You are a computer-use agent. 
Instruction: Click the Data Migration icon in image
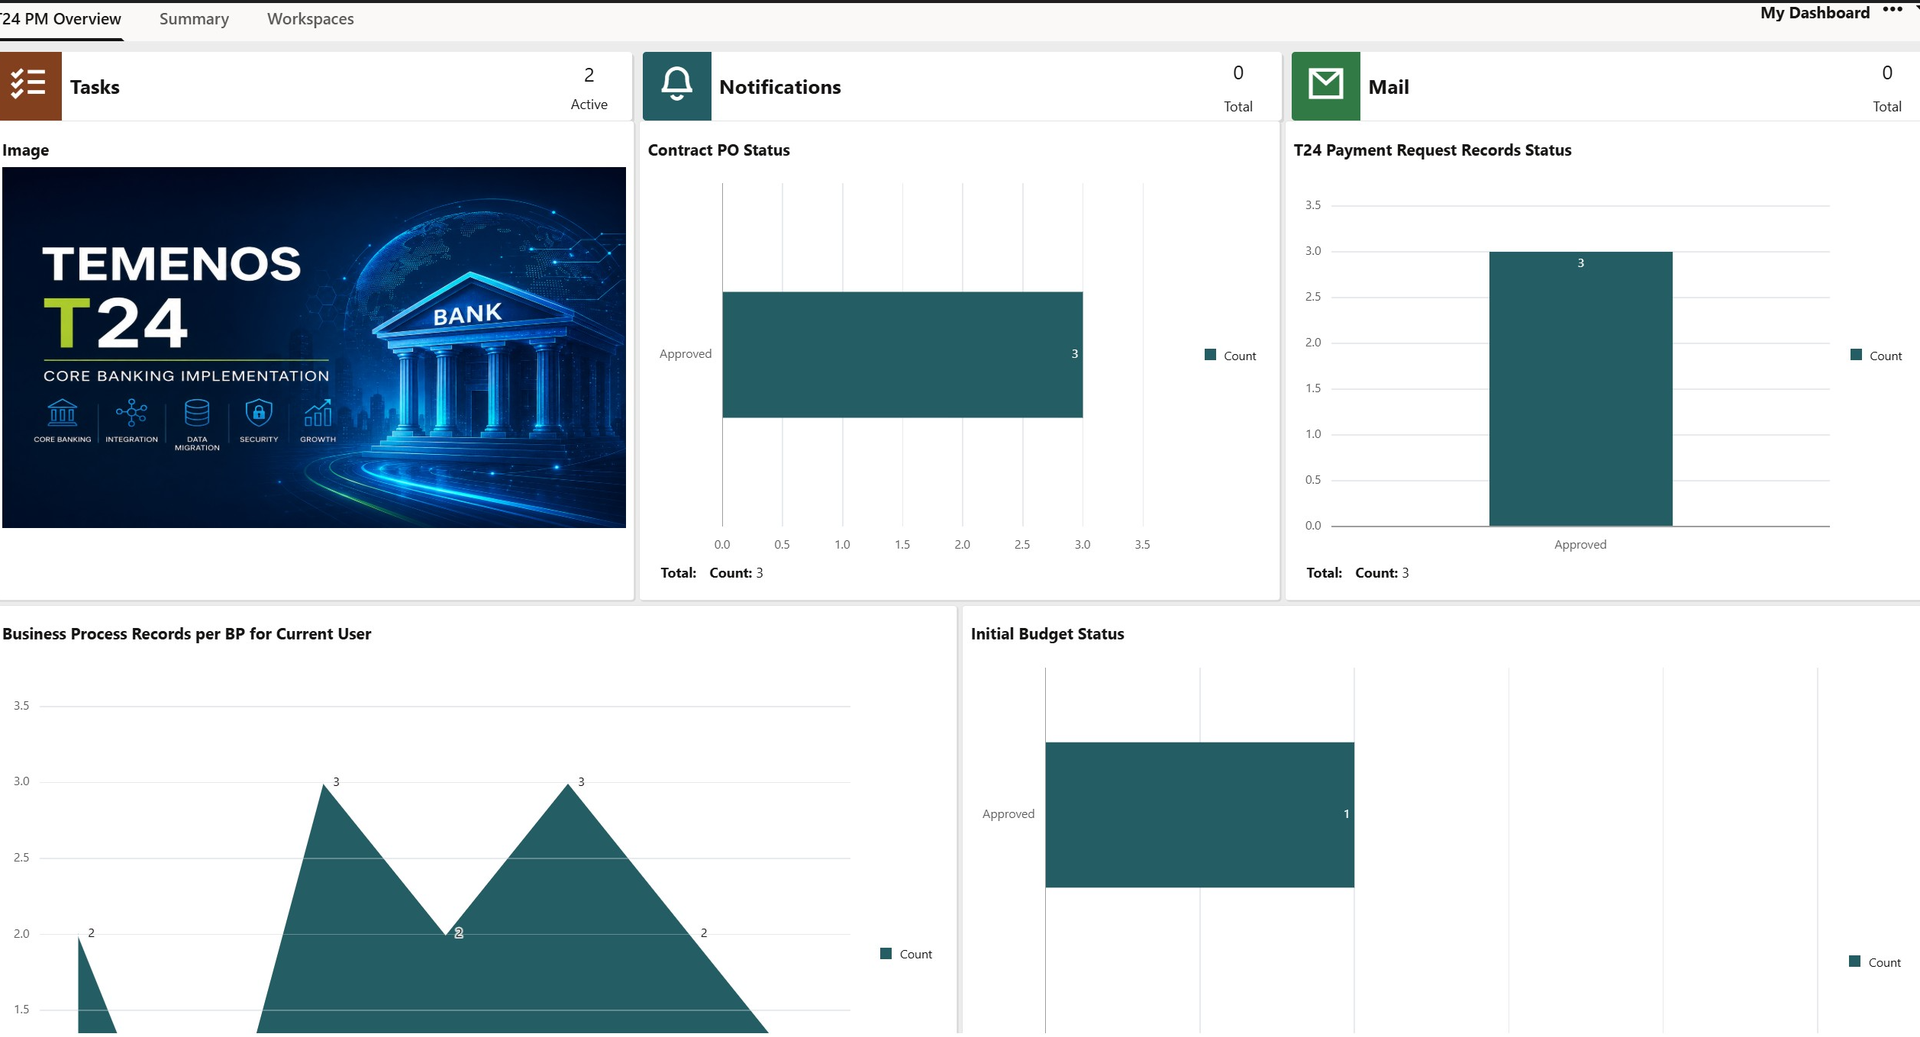pyautogui.click(x=197, y=412)
